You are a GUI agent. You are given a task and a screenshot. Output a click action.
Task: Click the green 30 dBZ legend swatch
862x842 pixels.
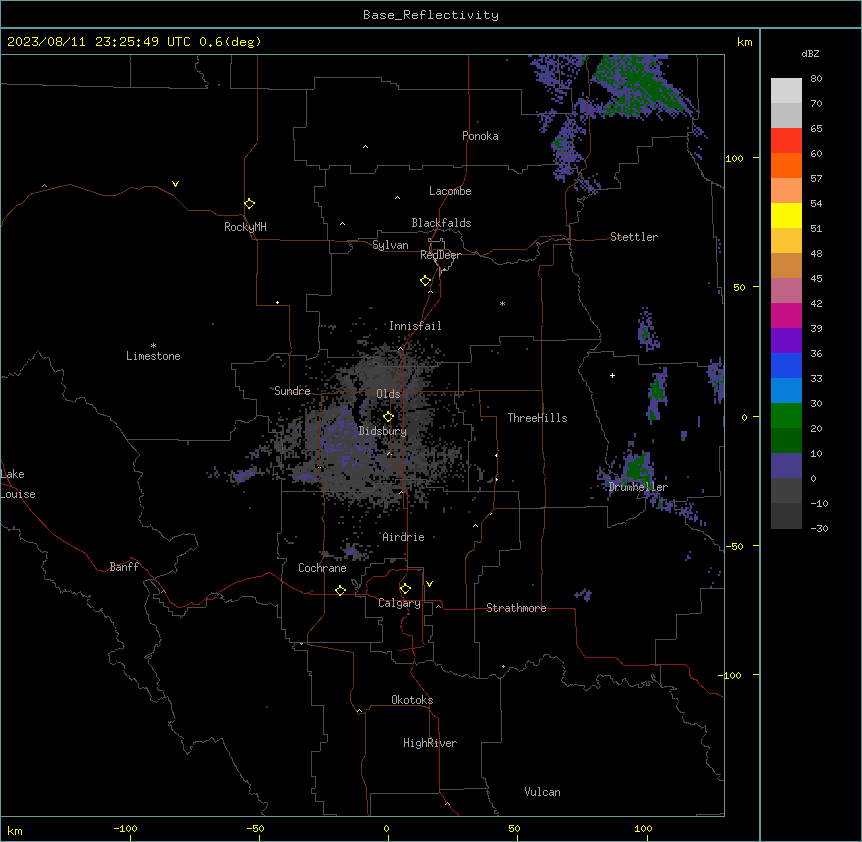[786, 416]
